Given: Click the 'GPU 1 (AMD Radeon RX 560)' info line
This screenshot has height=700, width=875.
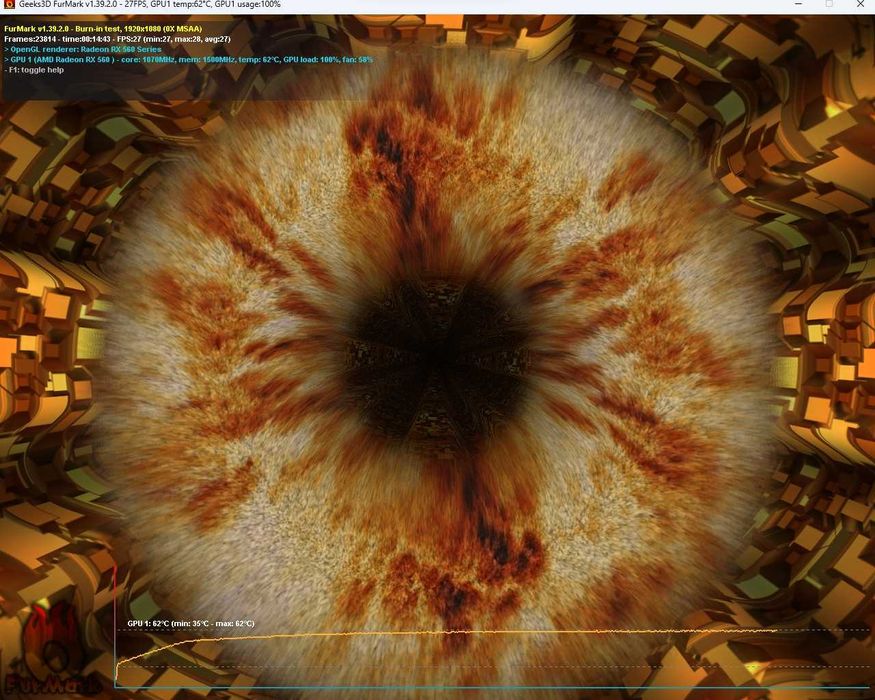Looking at the screenshot, I should (189, 59).
